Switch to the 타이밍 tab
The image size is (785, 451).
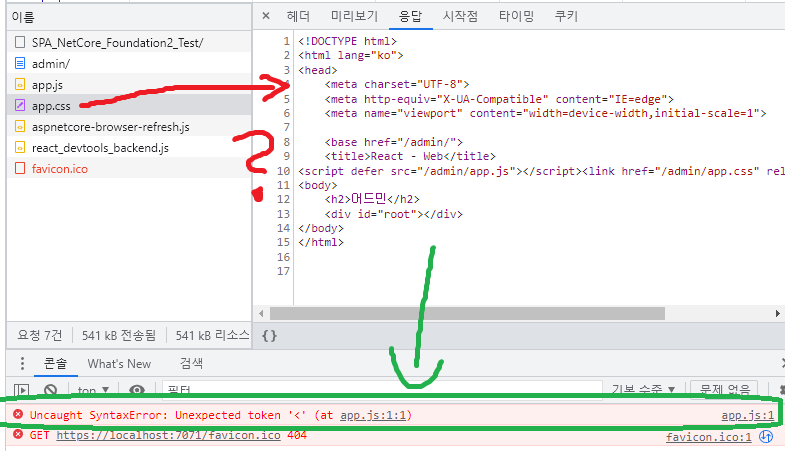[x=516, y=16]
